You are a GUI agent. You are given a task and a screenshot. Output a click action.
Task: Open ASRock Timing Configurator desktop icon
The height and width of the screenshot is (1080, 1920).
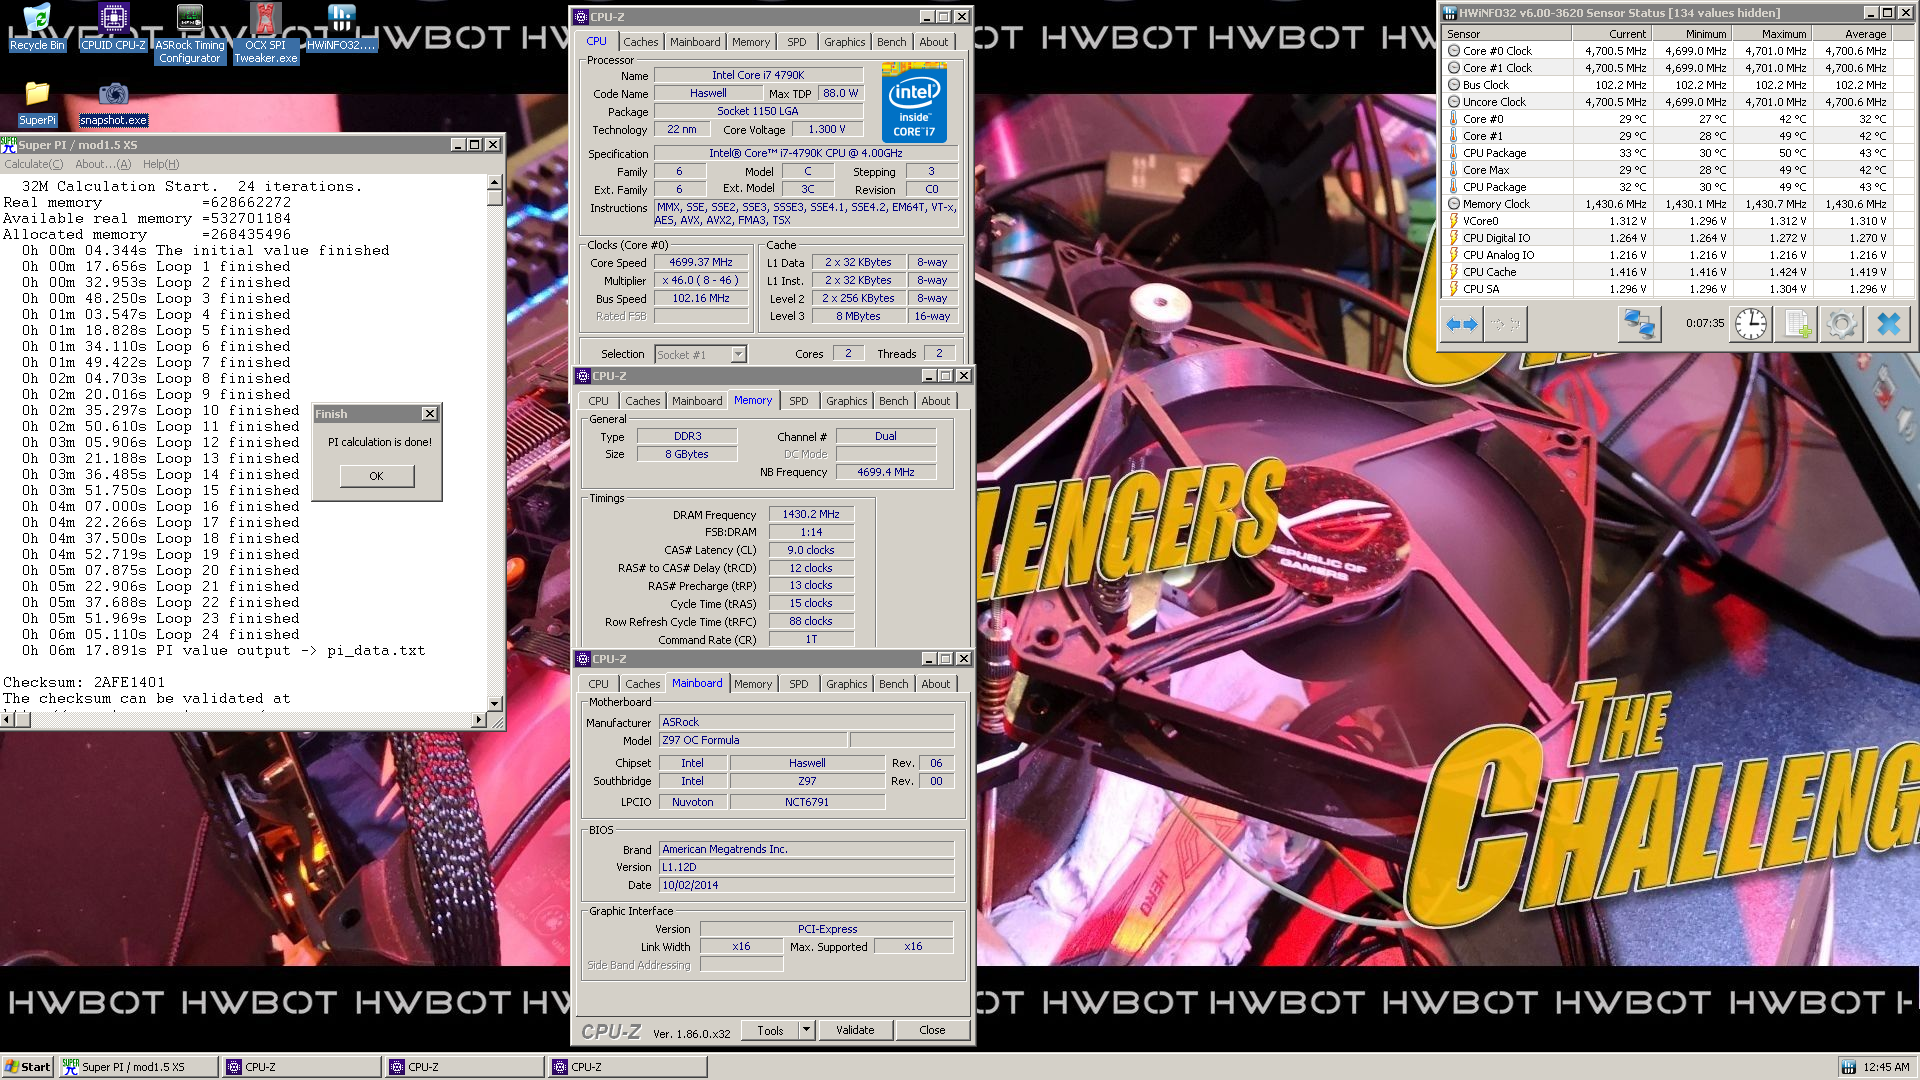coord(190,34)
